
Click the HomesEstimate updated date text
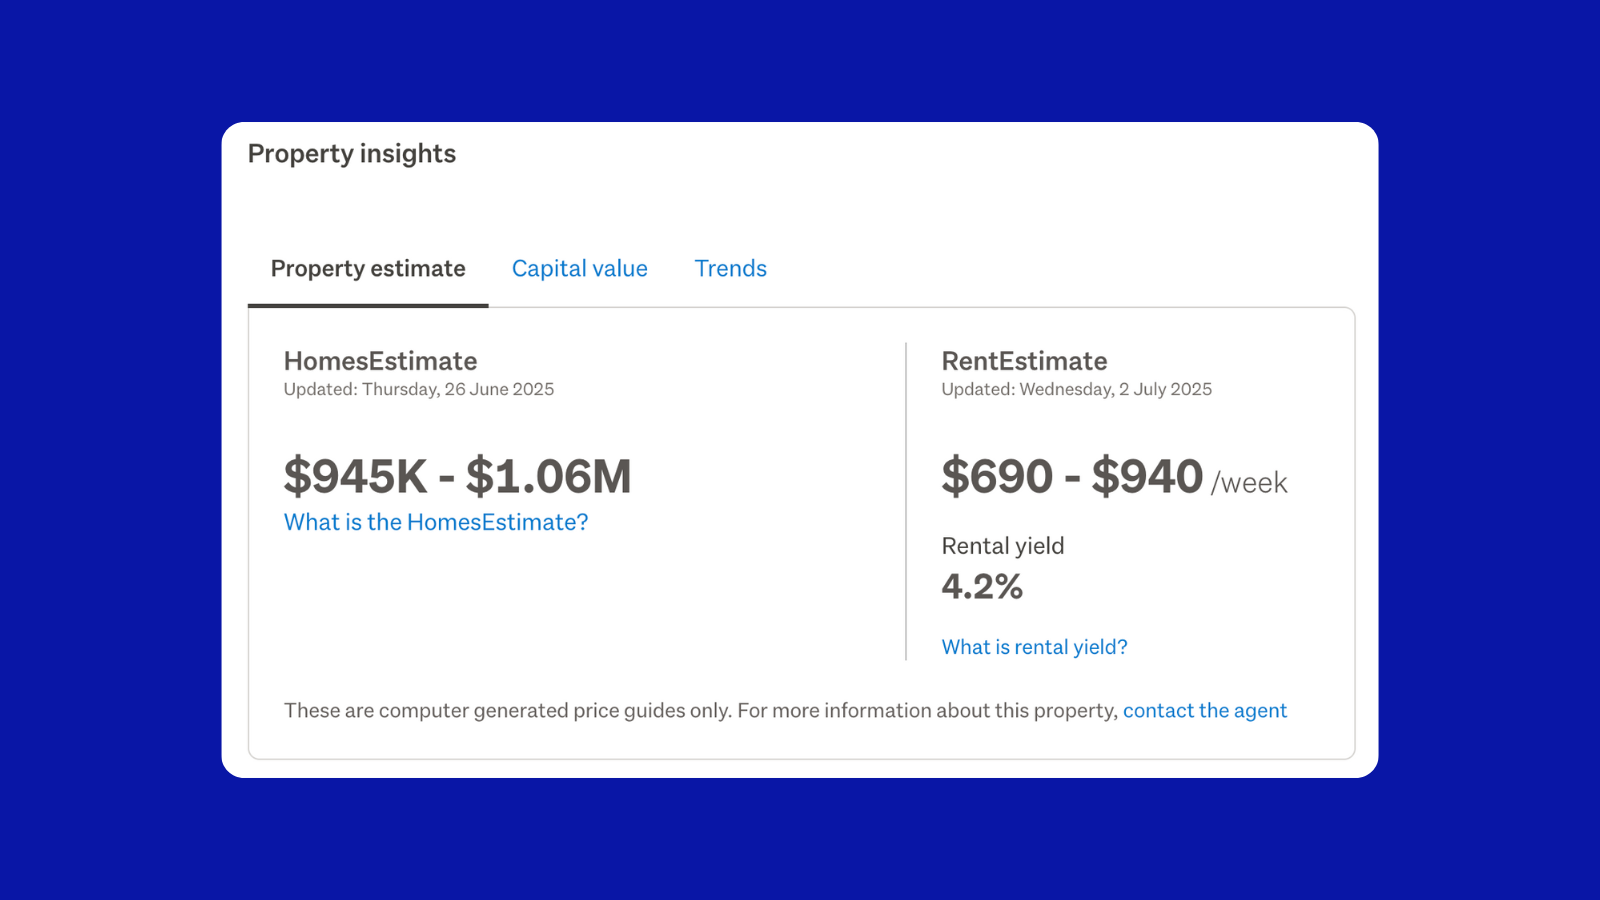pyautogui.click(x=418, y=389)
